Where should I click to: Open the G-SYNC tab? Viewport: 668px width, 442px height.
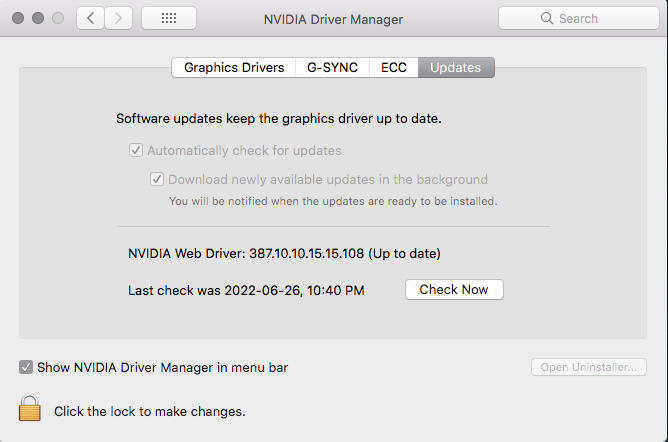334,68
